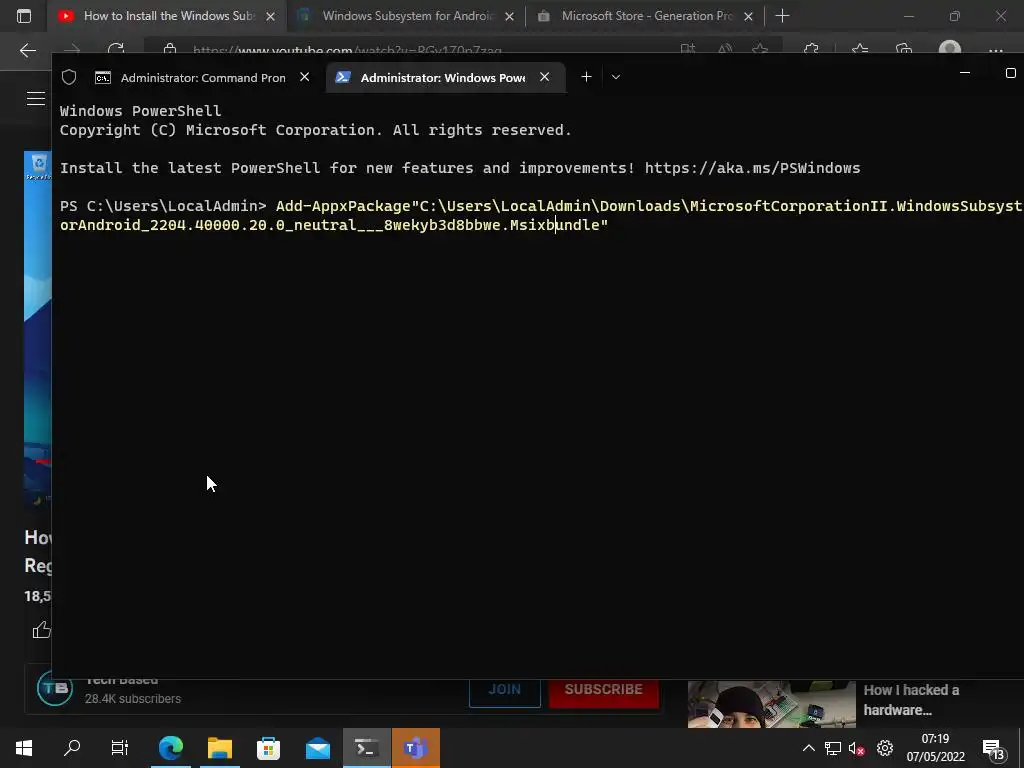The height and width of the screenshot is (768, 1024).
Task: Close the YouTube browser tab
Action: 270,16
